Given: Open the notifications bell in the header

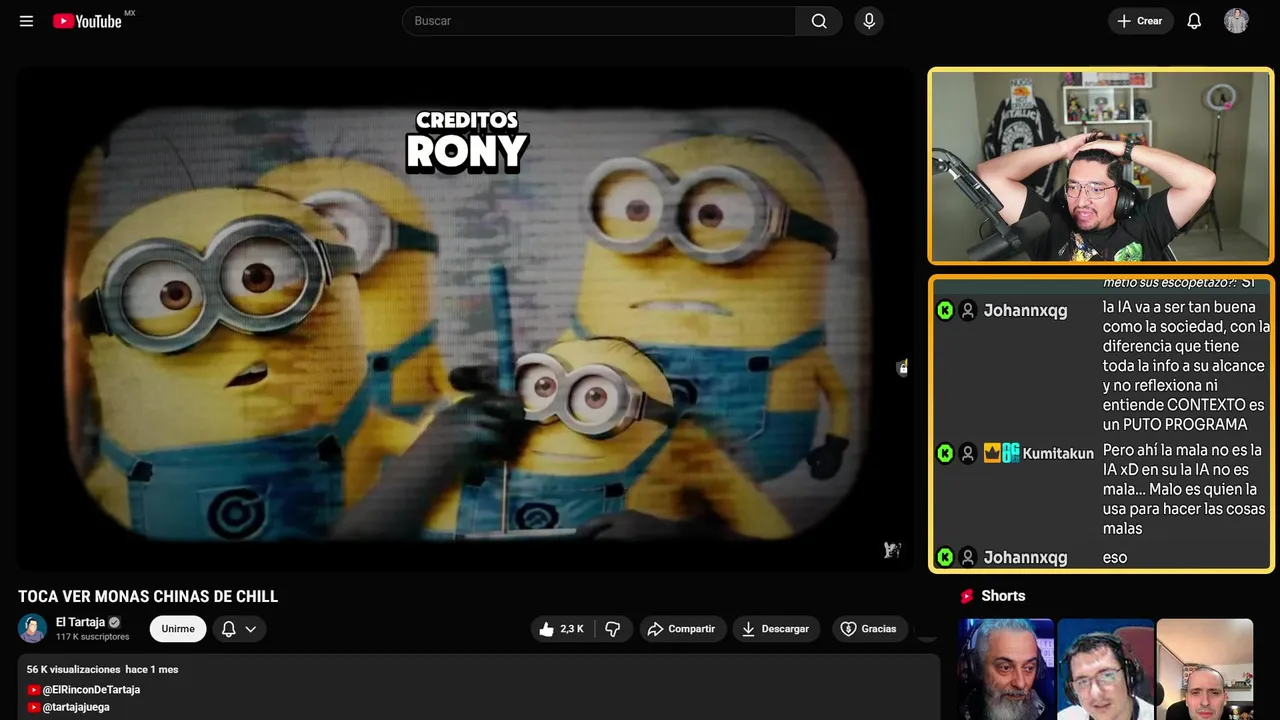Looking at the screenshot, I should 1194,21.
